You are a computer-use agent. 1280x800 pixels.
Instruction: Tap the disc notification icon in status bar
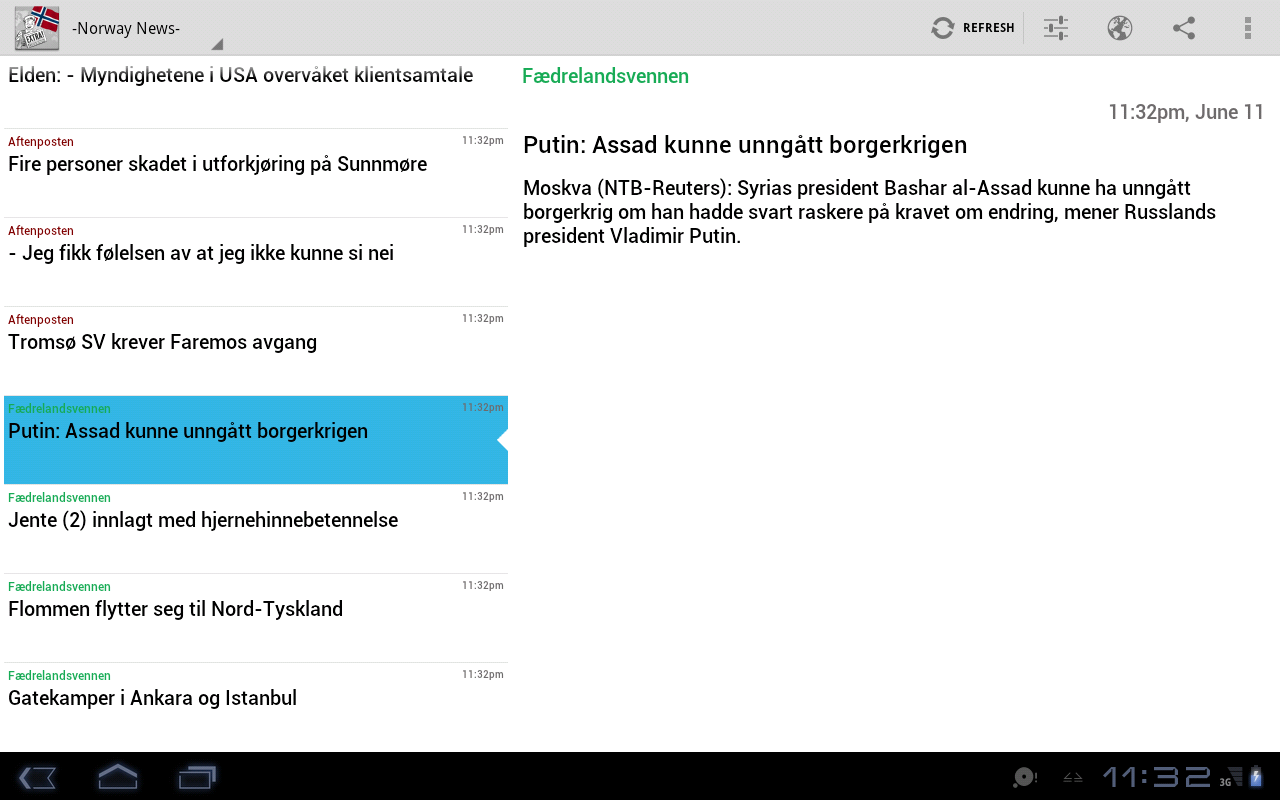tap(1024, 777)
